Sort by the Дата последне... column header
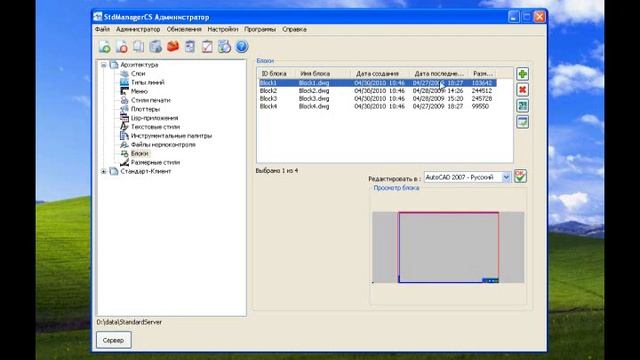This screenshot has width=640, height=360. click(x=438, y=73)
